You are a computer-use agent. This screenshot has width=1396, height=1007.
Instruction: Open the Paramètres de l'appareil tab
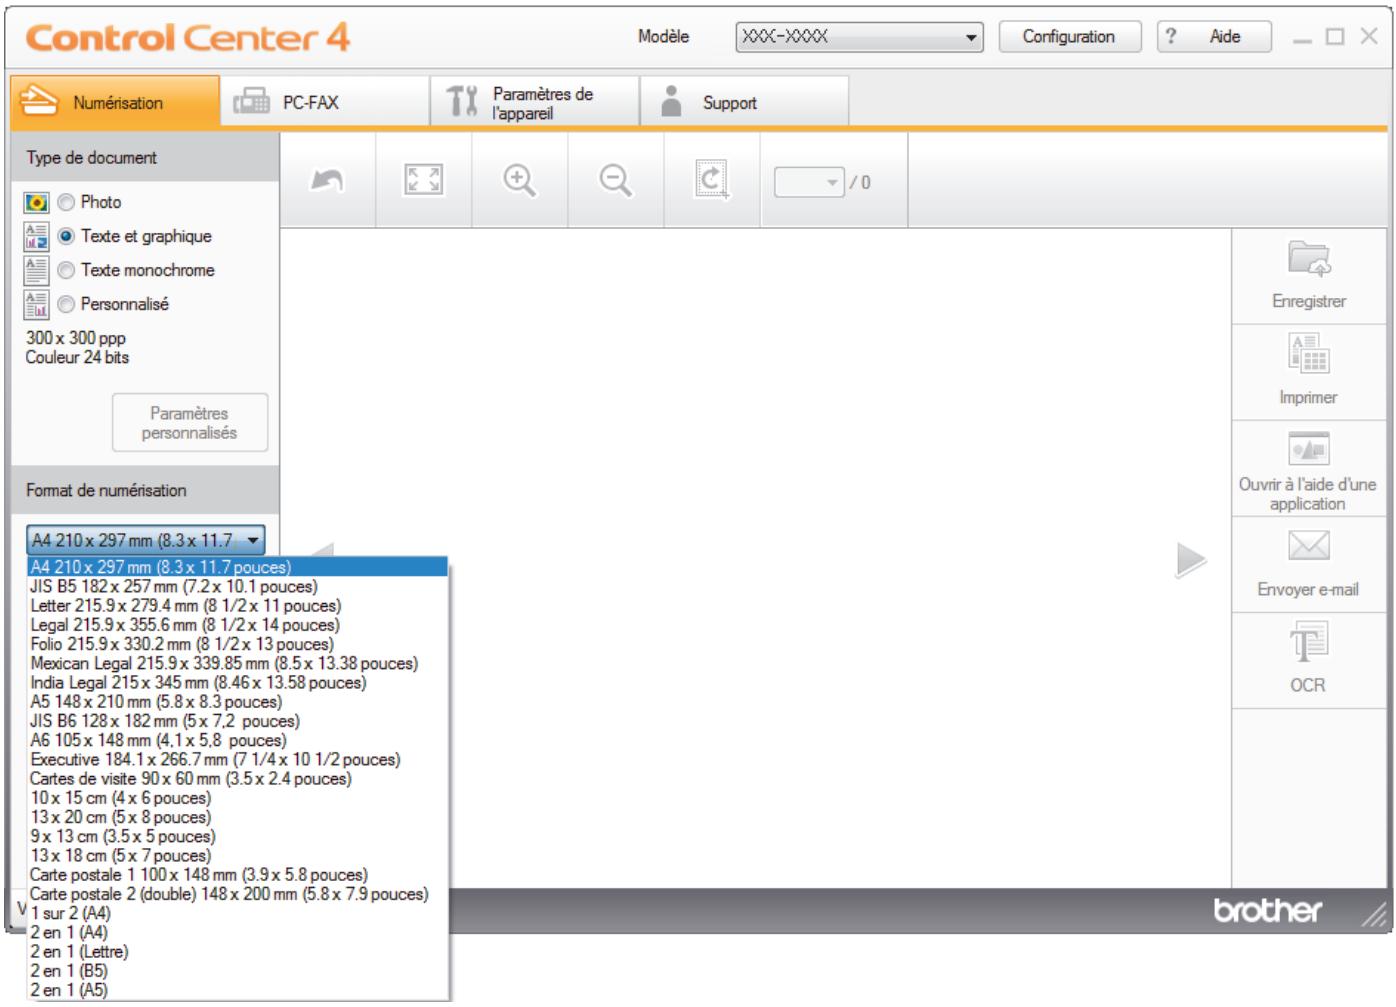point(535,102)
